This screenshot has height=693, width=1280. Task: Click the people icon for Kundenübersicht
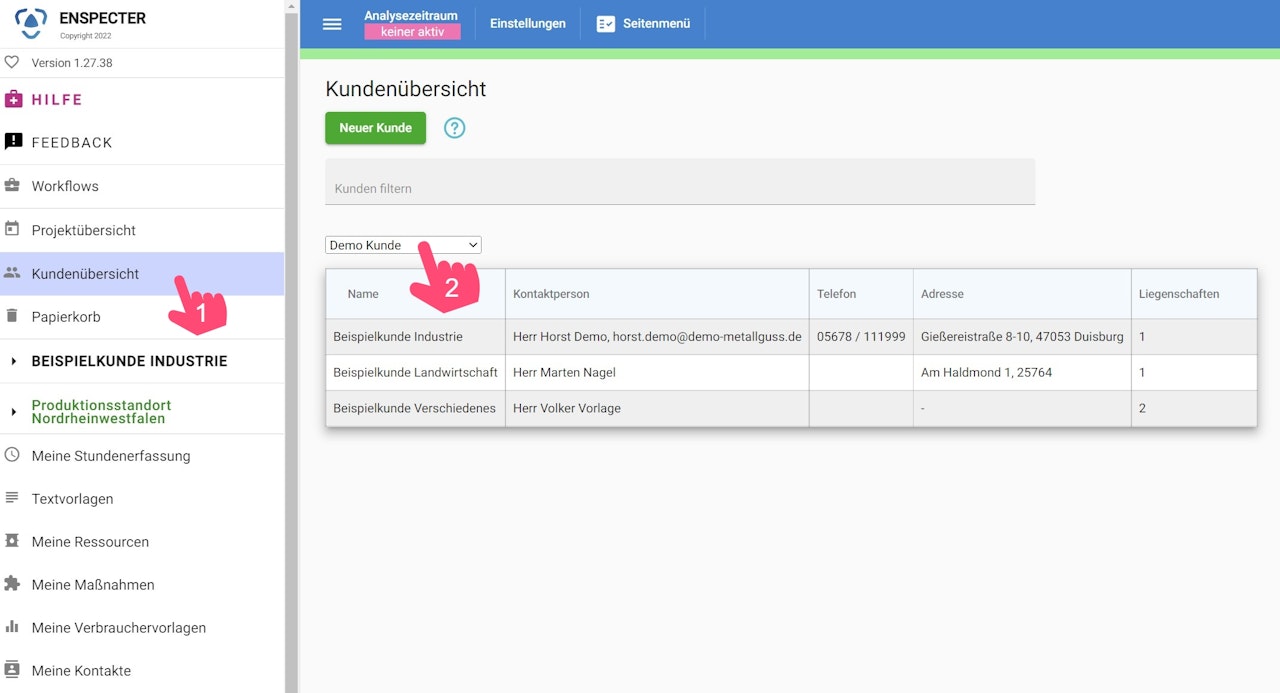[12, 272]
